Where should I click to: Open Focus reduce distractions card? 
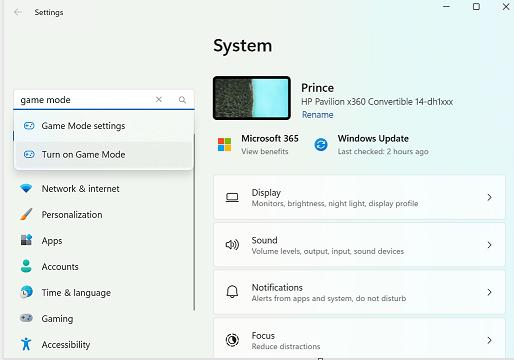(x=359, y=339)
